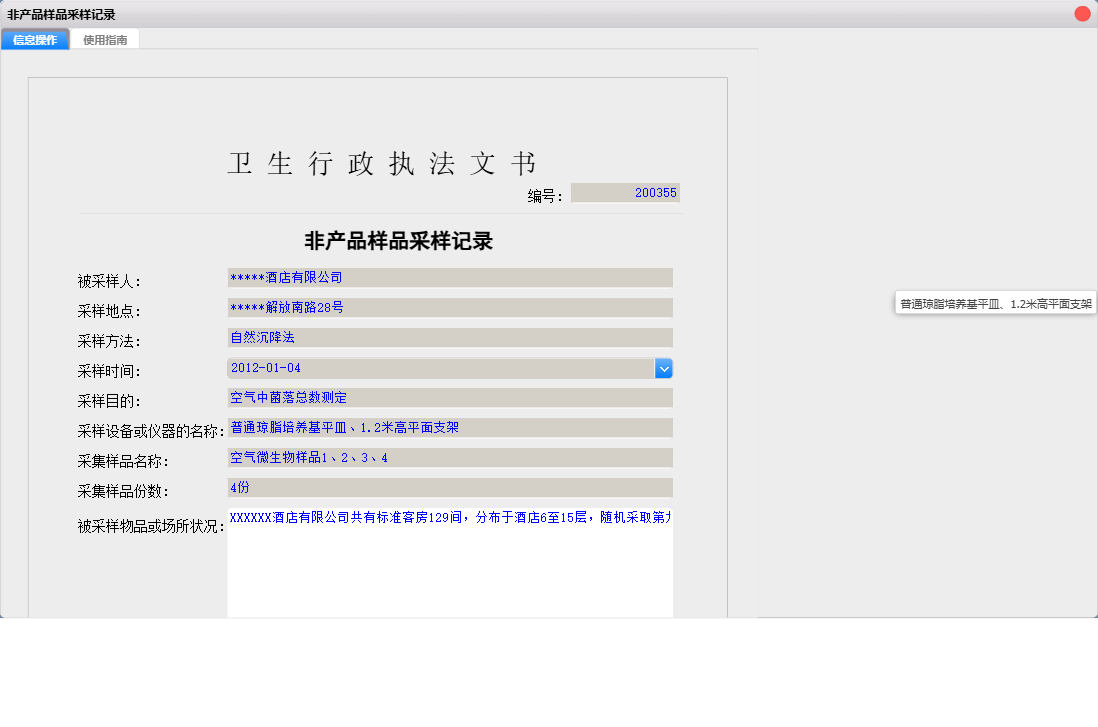Select the sampling equipment name field

[x=448, y=427]
